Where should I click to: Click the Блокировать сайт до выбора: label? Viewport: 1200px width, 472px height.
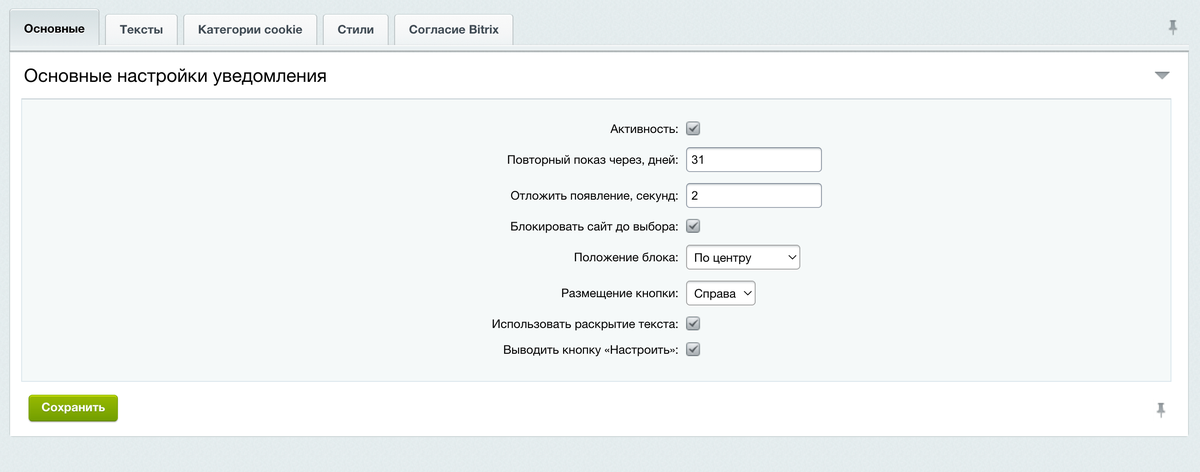(595, 226)
